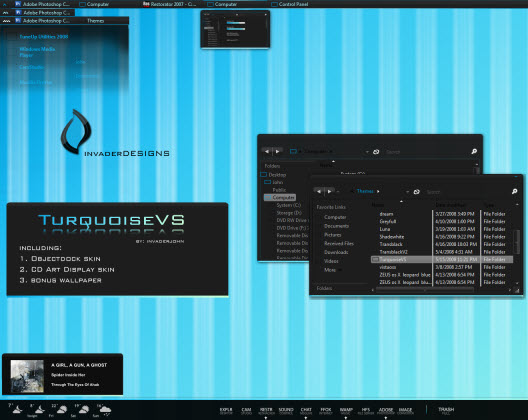Screen dimensions: 528x420
Task: Click the Back arrow in the Themes window
Action: 319,191
